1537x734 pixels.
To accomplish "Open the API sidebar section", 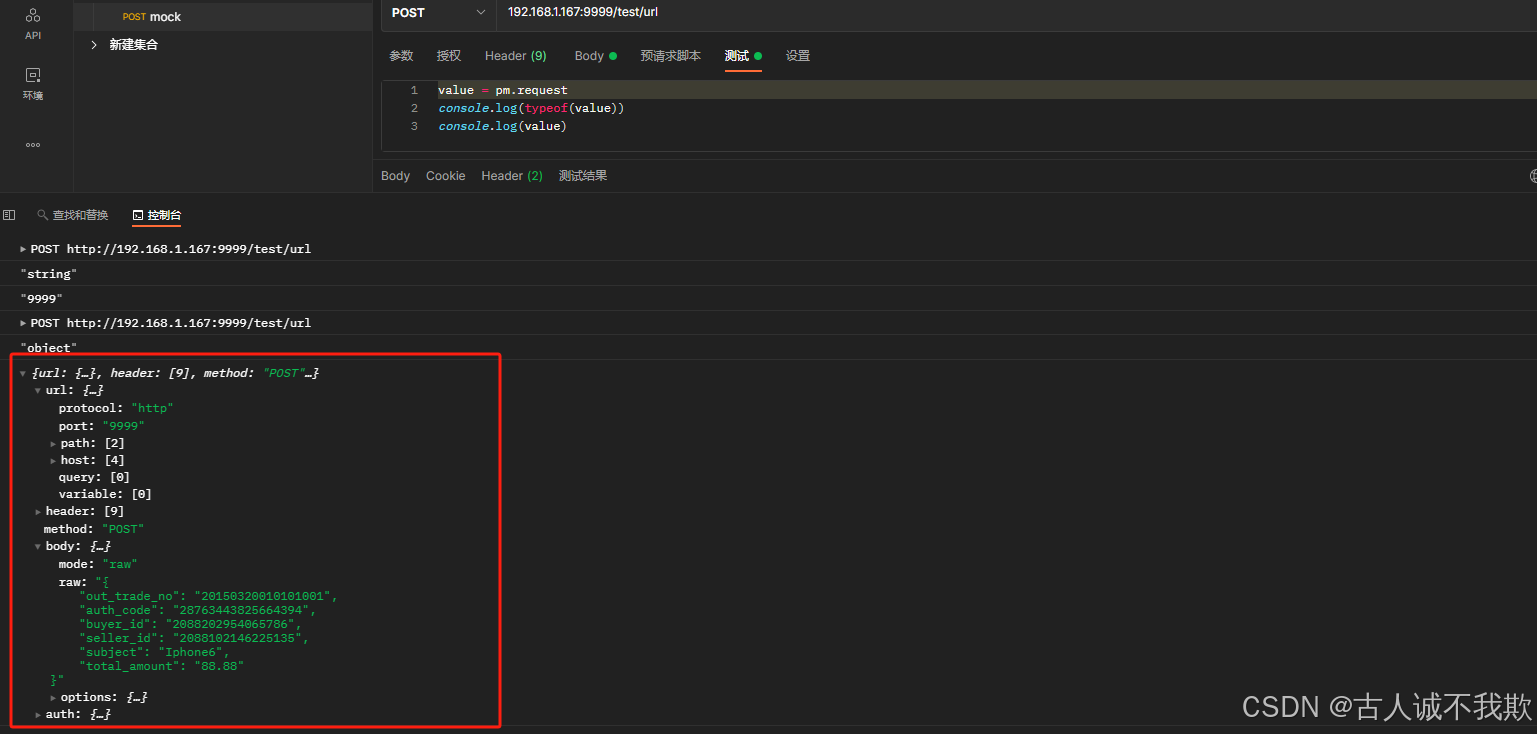I will (33, 23).
